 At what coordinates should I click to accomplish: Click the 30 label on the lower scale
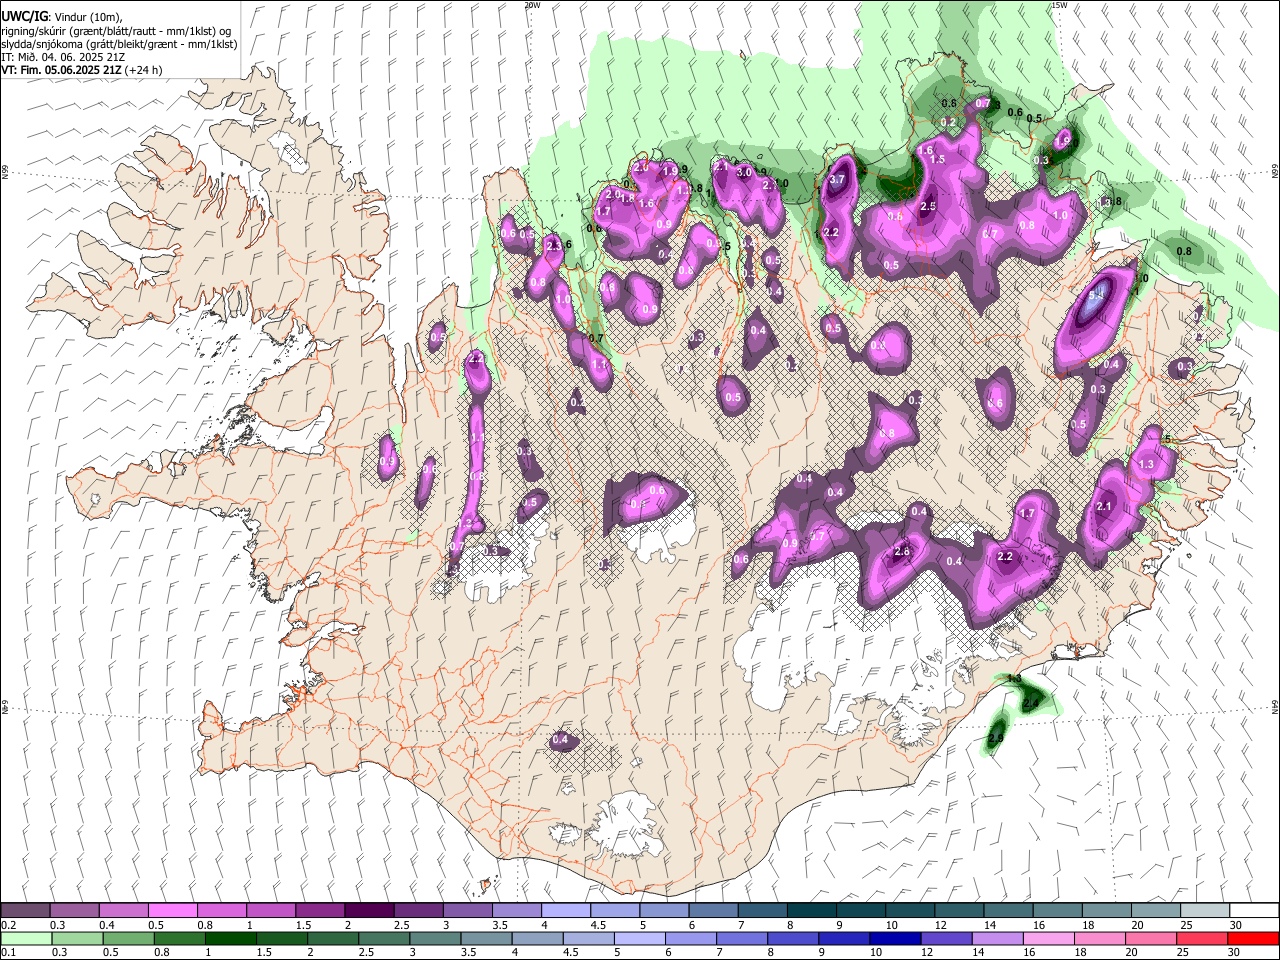pos(1236,952)
